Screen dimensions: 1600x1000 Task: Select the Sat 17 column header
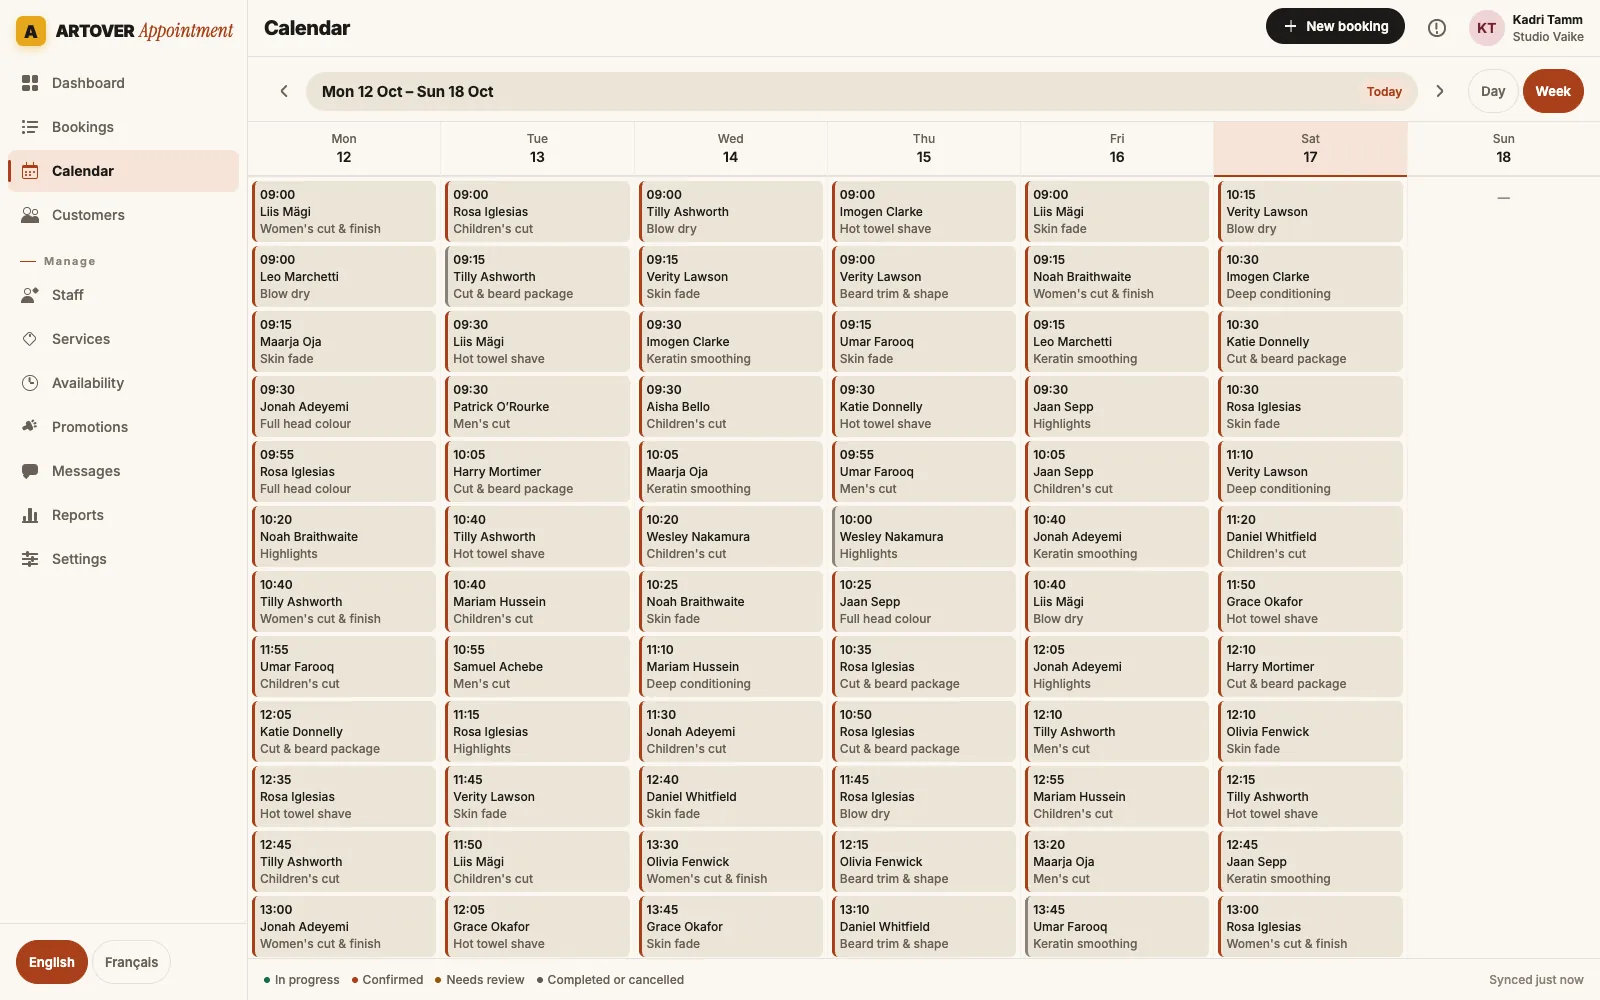[1310, 149]
